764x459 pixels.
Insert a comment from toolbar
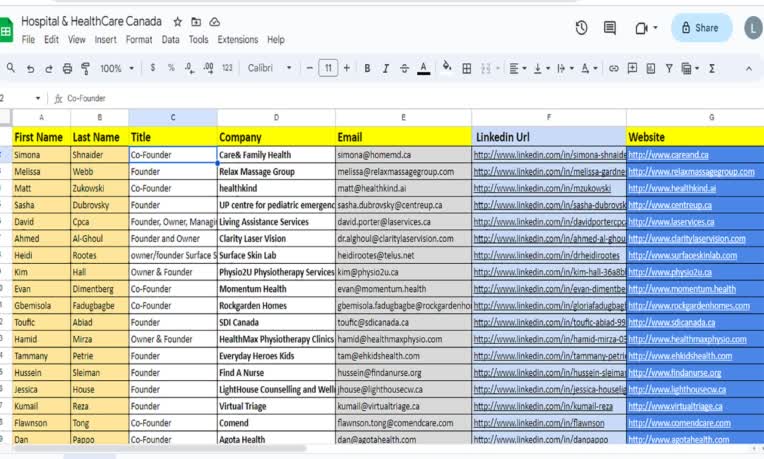pos(632,68)
